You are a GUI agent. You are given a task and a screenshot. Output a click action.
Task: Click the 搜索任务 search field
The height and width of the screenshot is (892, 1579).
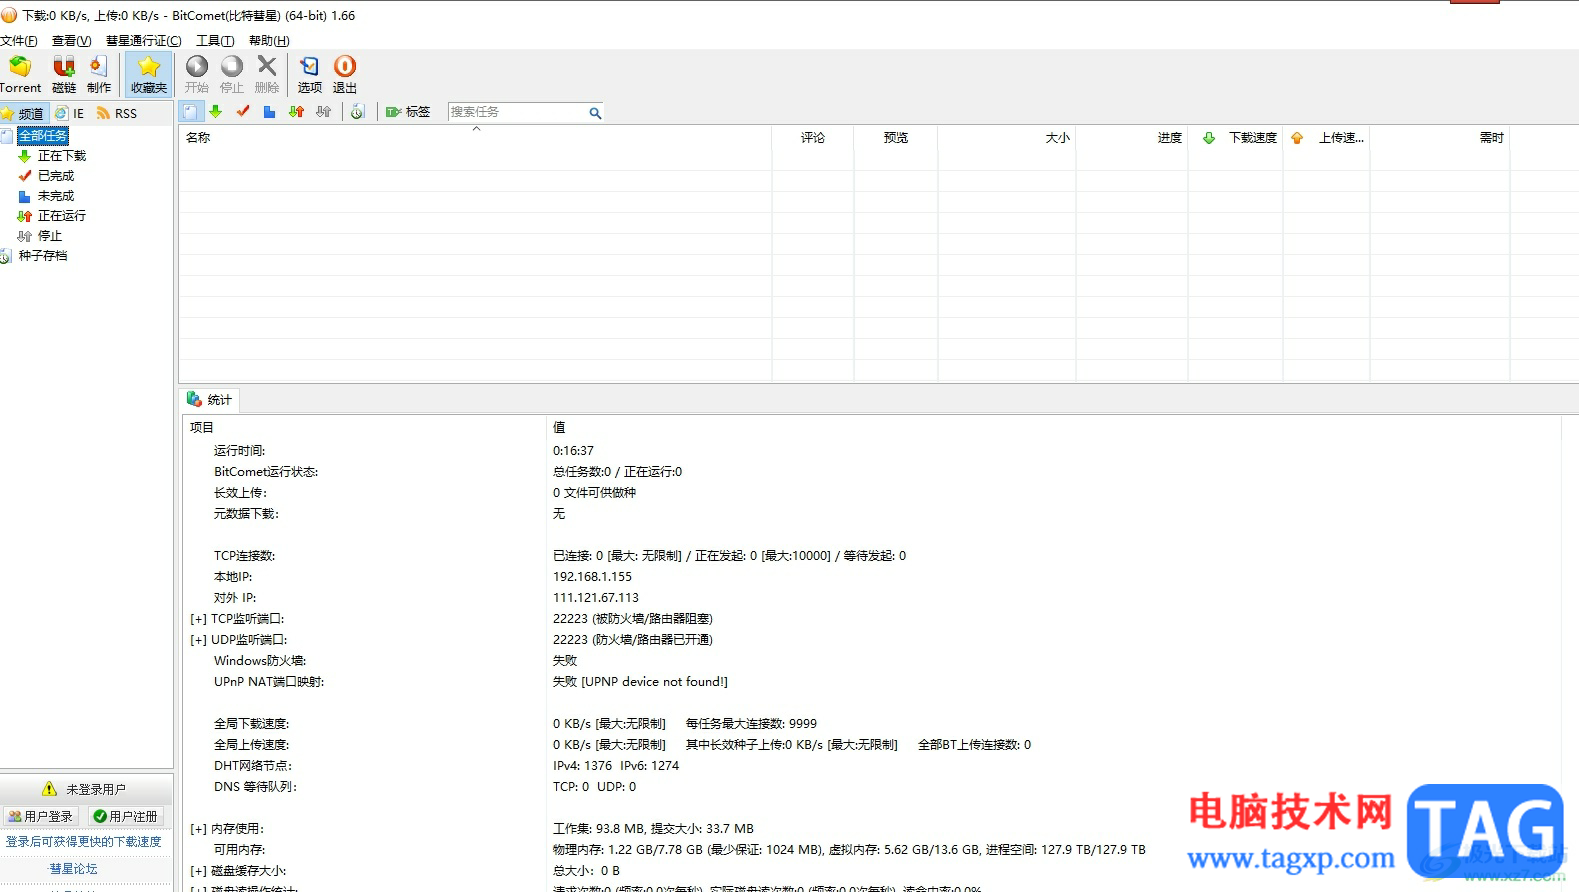coord(517,112)
